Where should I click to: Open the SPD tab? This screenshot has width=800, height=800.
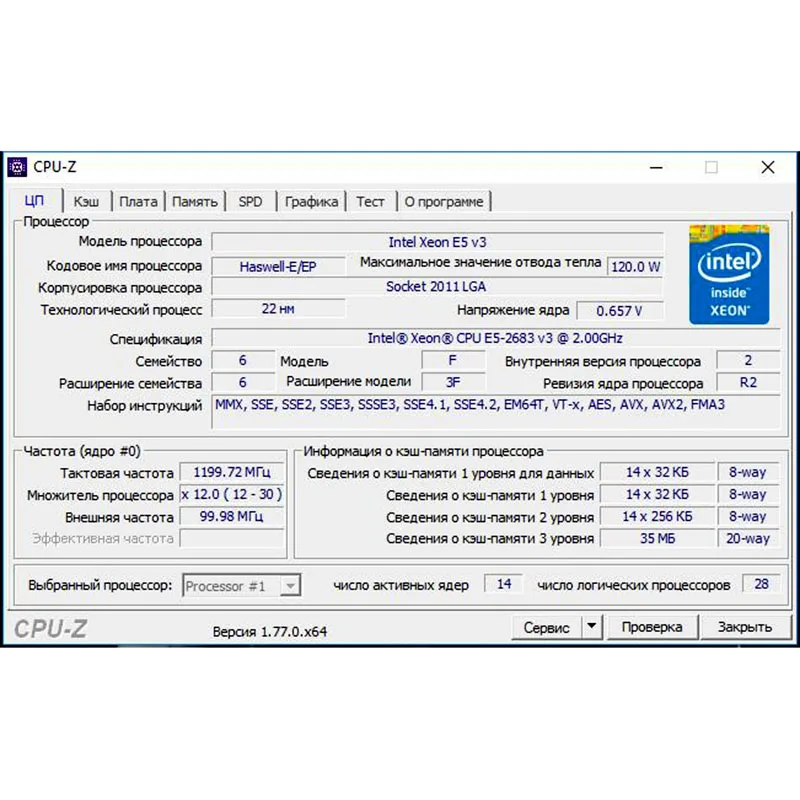[250, 201]
